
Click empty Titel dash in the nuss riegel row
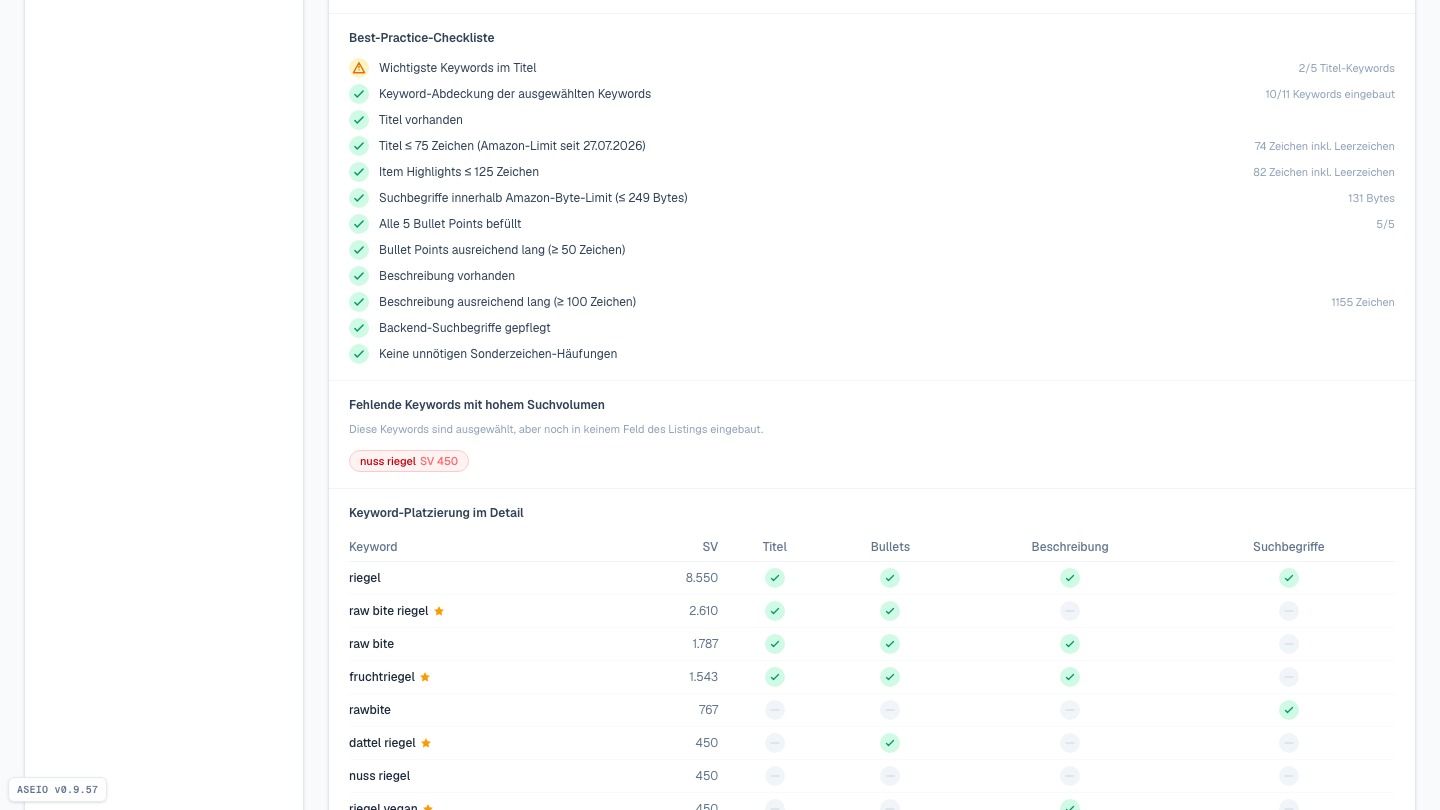tap(775, 776)
